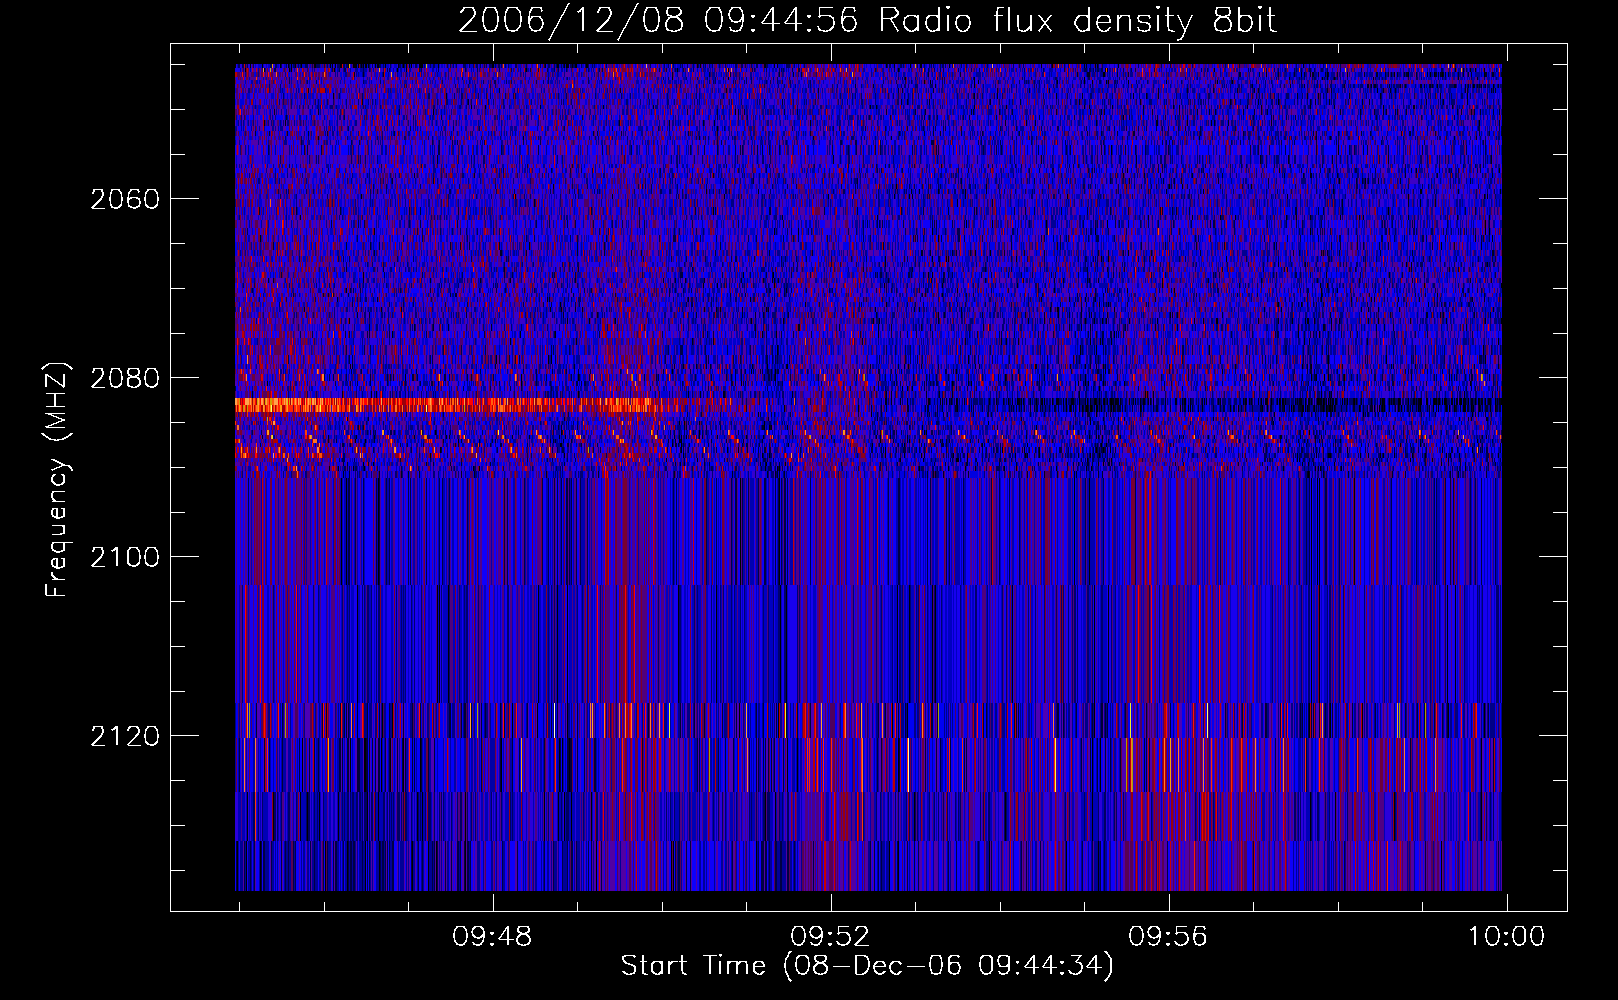1618x1000 pixels.
Task: Click the 09:56 time tick label
Action: click(x=1168, y=937)
